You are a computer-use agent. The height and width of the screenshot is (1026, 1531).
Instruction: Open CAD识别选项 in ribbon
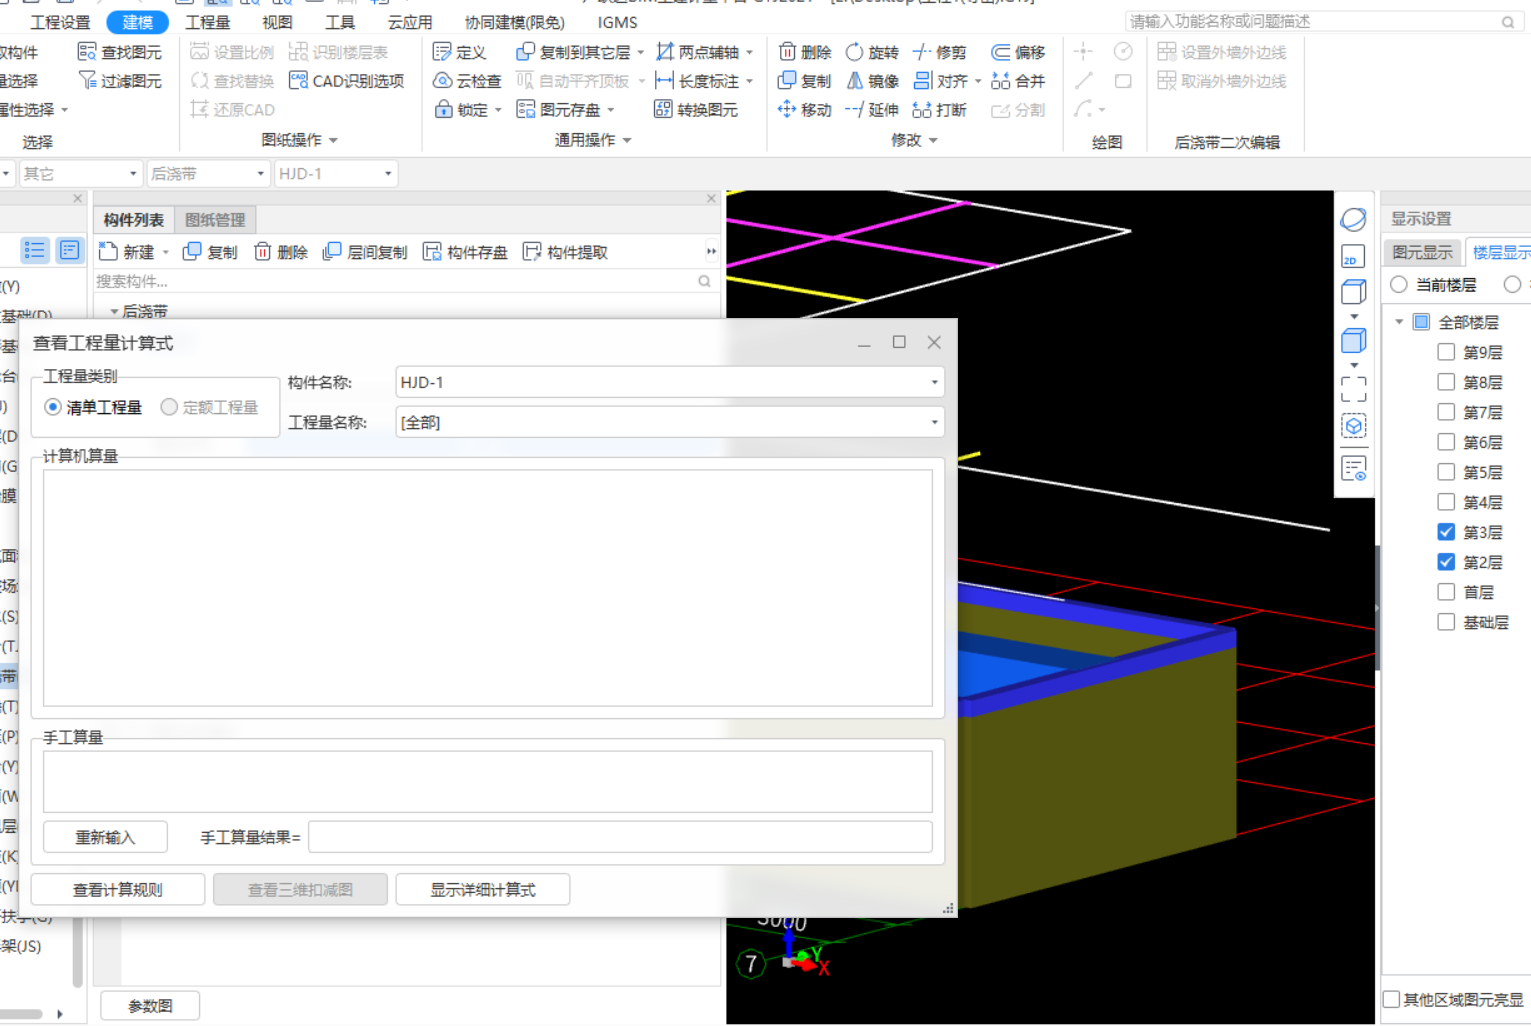click(x=346, y=81)
